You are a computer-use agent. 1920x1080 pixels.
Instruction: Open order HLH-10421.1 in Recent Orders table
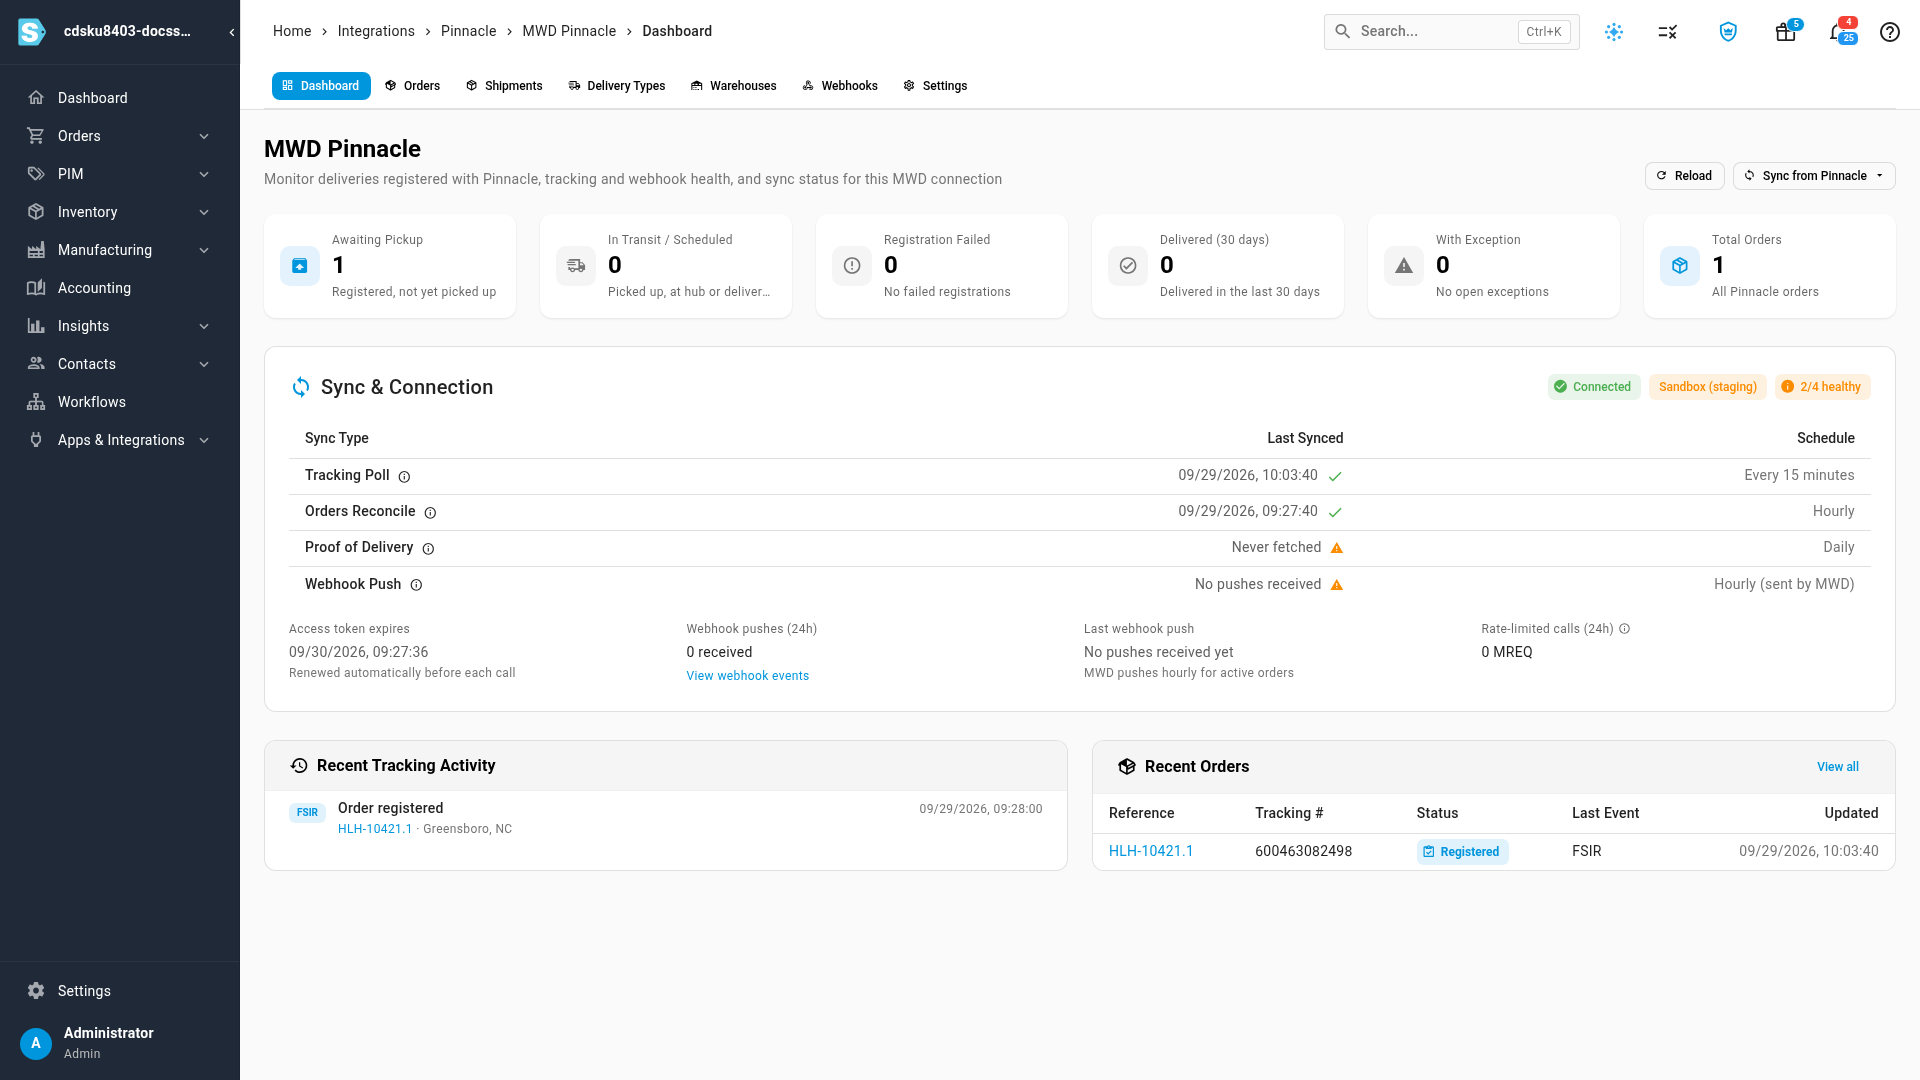[x=1151, y=851]
